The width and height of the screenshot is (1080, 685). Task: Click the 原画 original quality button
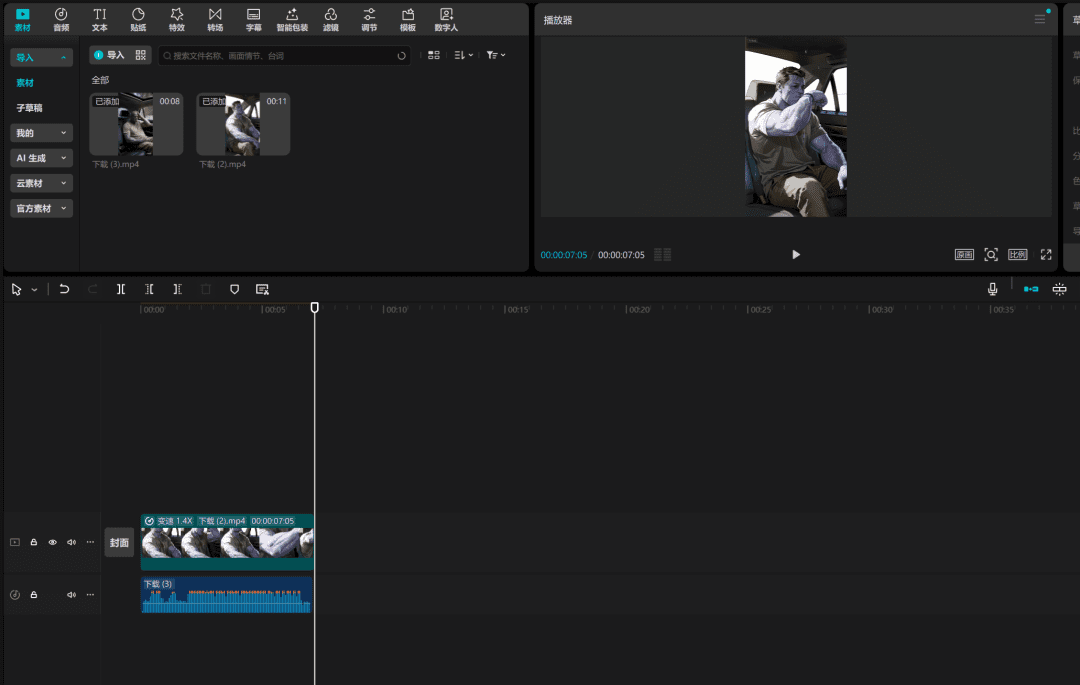pos(964,255)
